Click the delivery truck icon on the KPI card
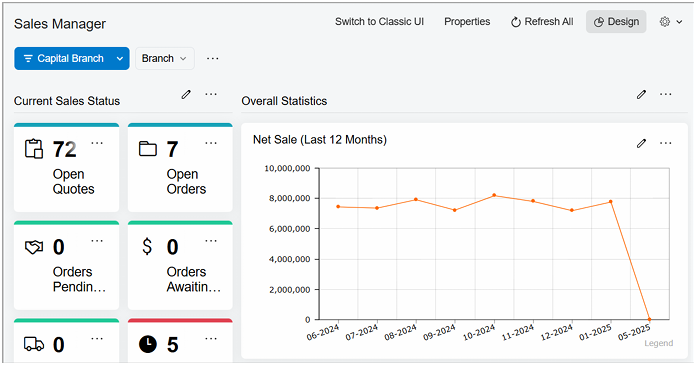The width and height of the screenshot is (696, 365). click(34, 344)
